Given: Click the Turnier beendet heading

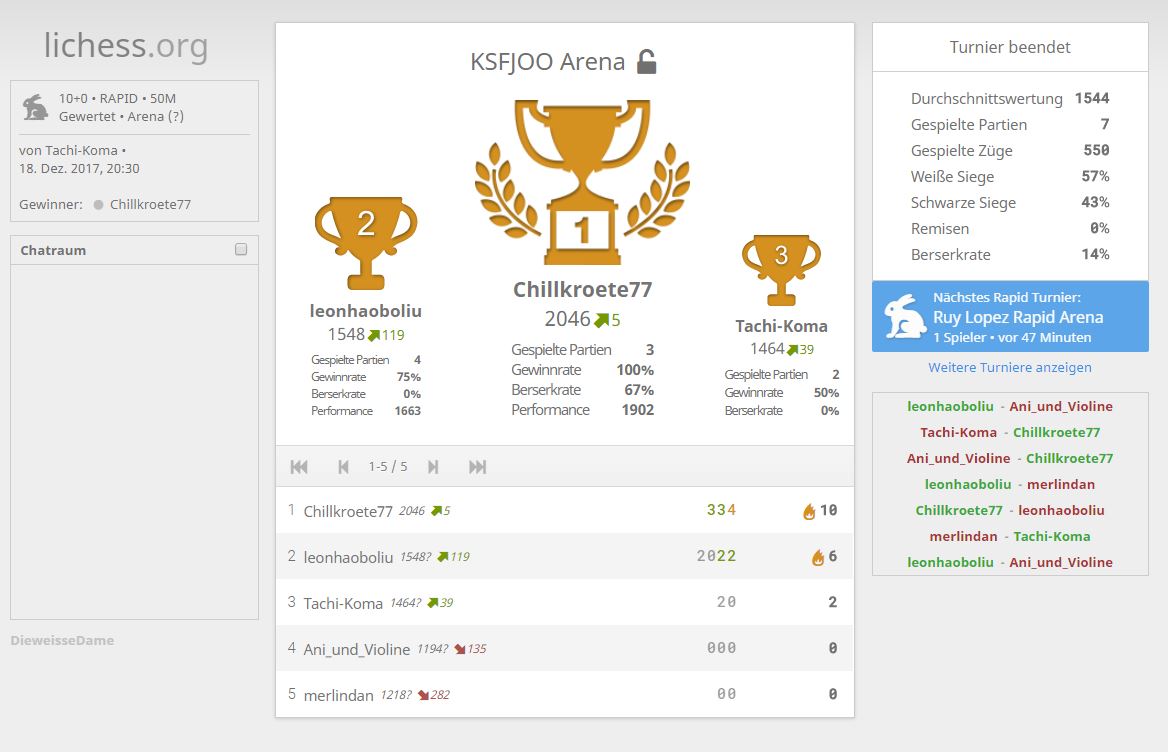Looking at the screenshot, I should pos(1010,48).
